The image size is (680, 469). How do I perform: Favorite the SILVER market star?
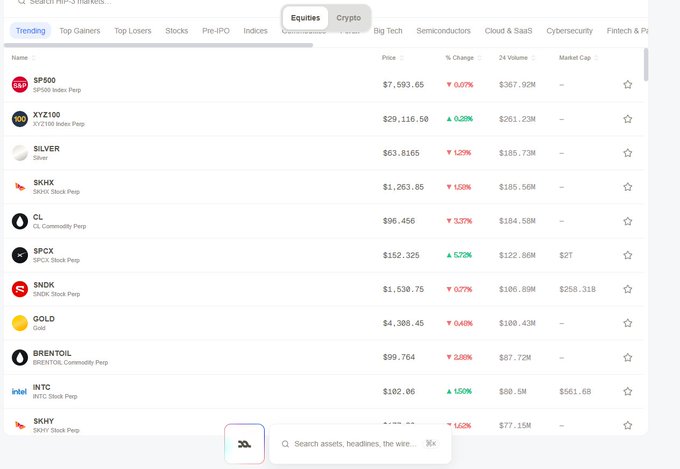pyautogui.click(x=627, y=153)
